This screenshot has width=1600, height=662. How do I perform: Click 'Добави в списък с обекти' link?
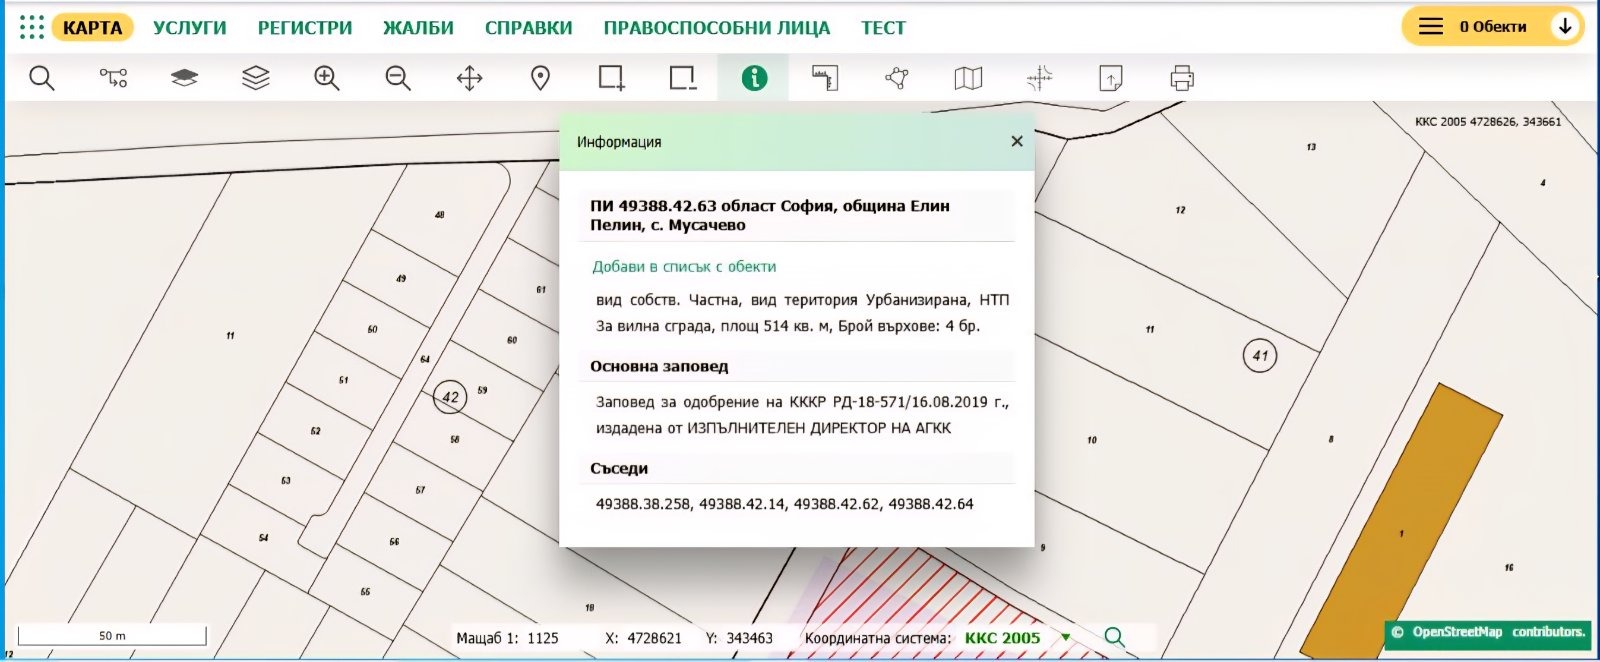pos(684,267)
